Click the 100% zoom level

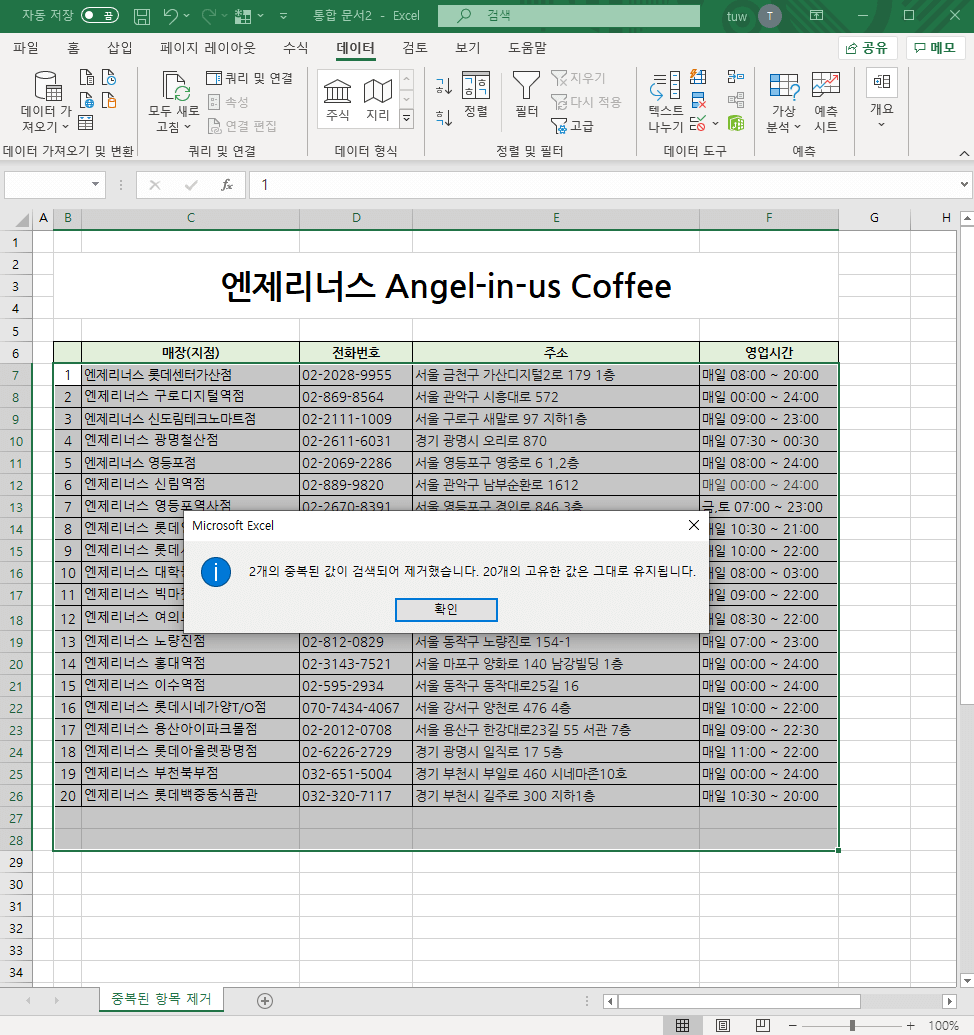tap(943, 1025)
